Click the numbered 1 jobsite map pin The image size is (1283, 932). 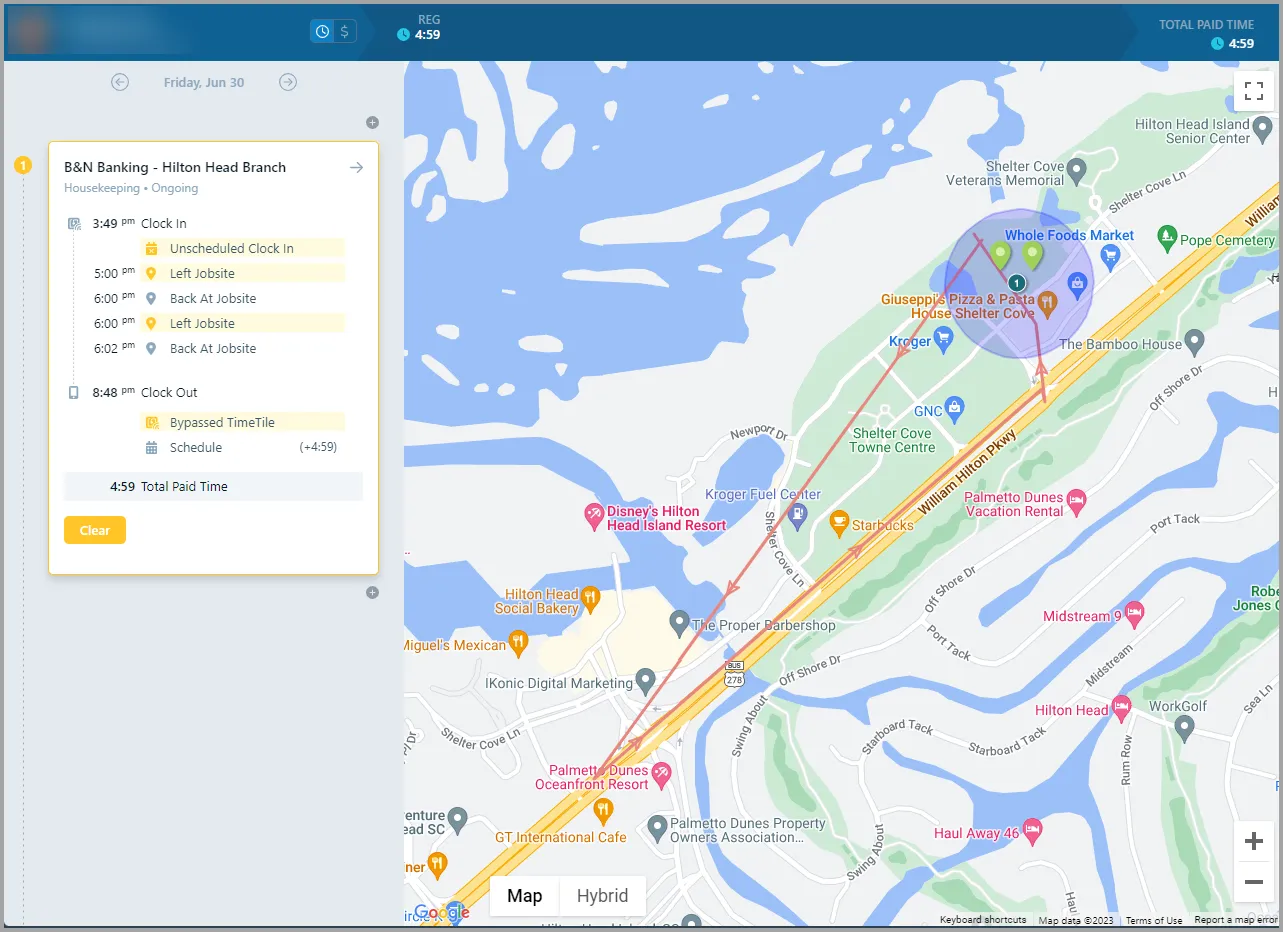click(x=1017, y=283)
